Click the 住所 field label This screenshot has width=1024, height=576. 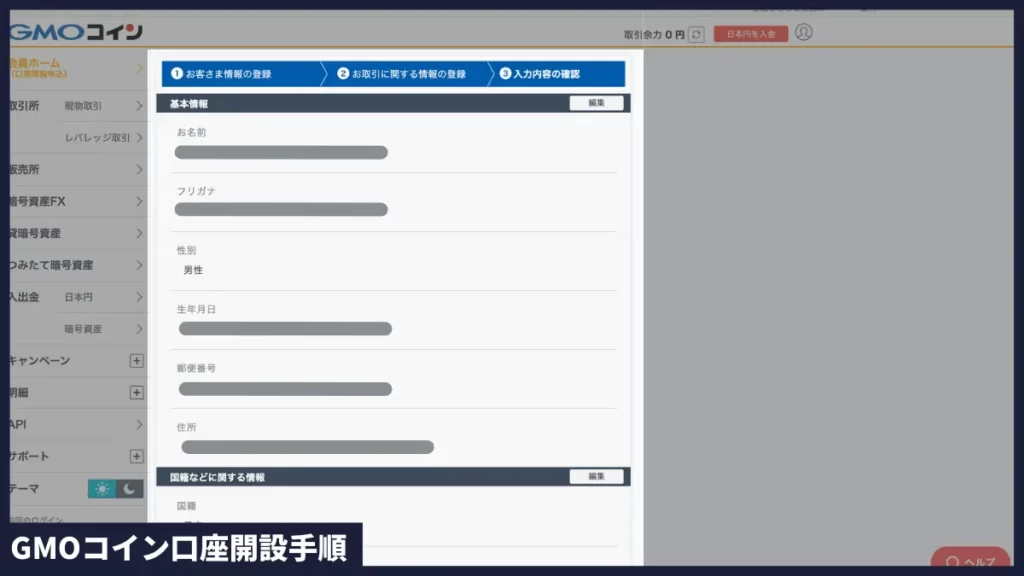coord(186,427)
